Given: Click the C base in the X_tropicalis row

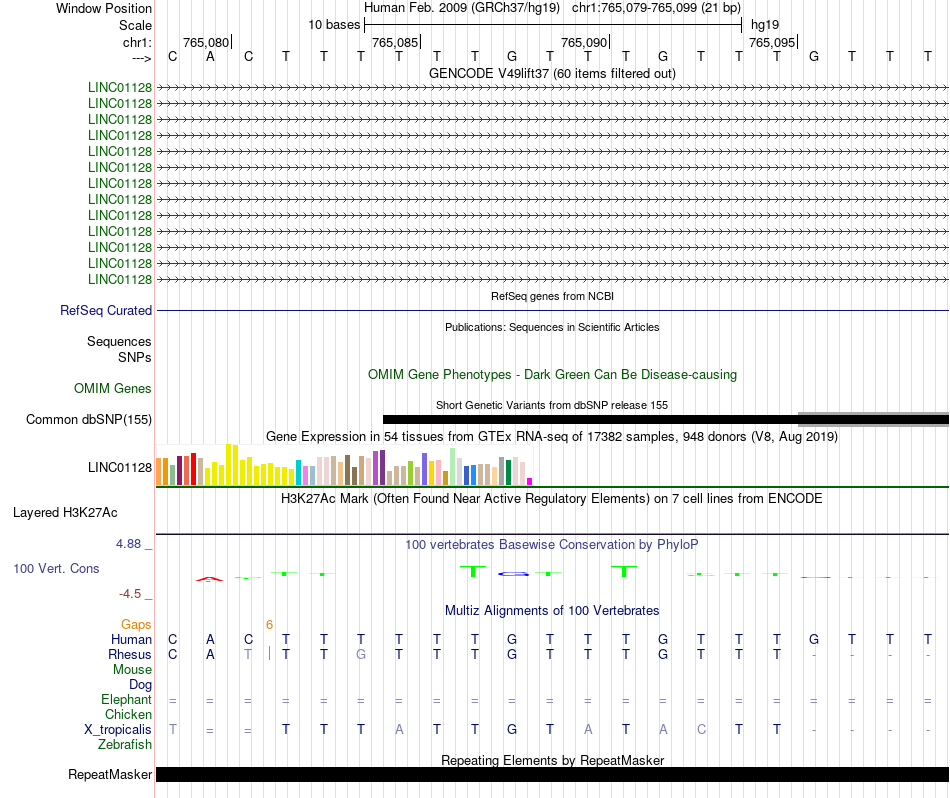Looking at the screenshot, I should [x=701, y=730].
